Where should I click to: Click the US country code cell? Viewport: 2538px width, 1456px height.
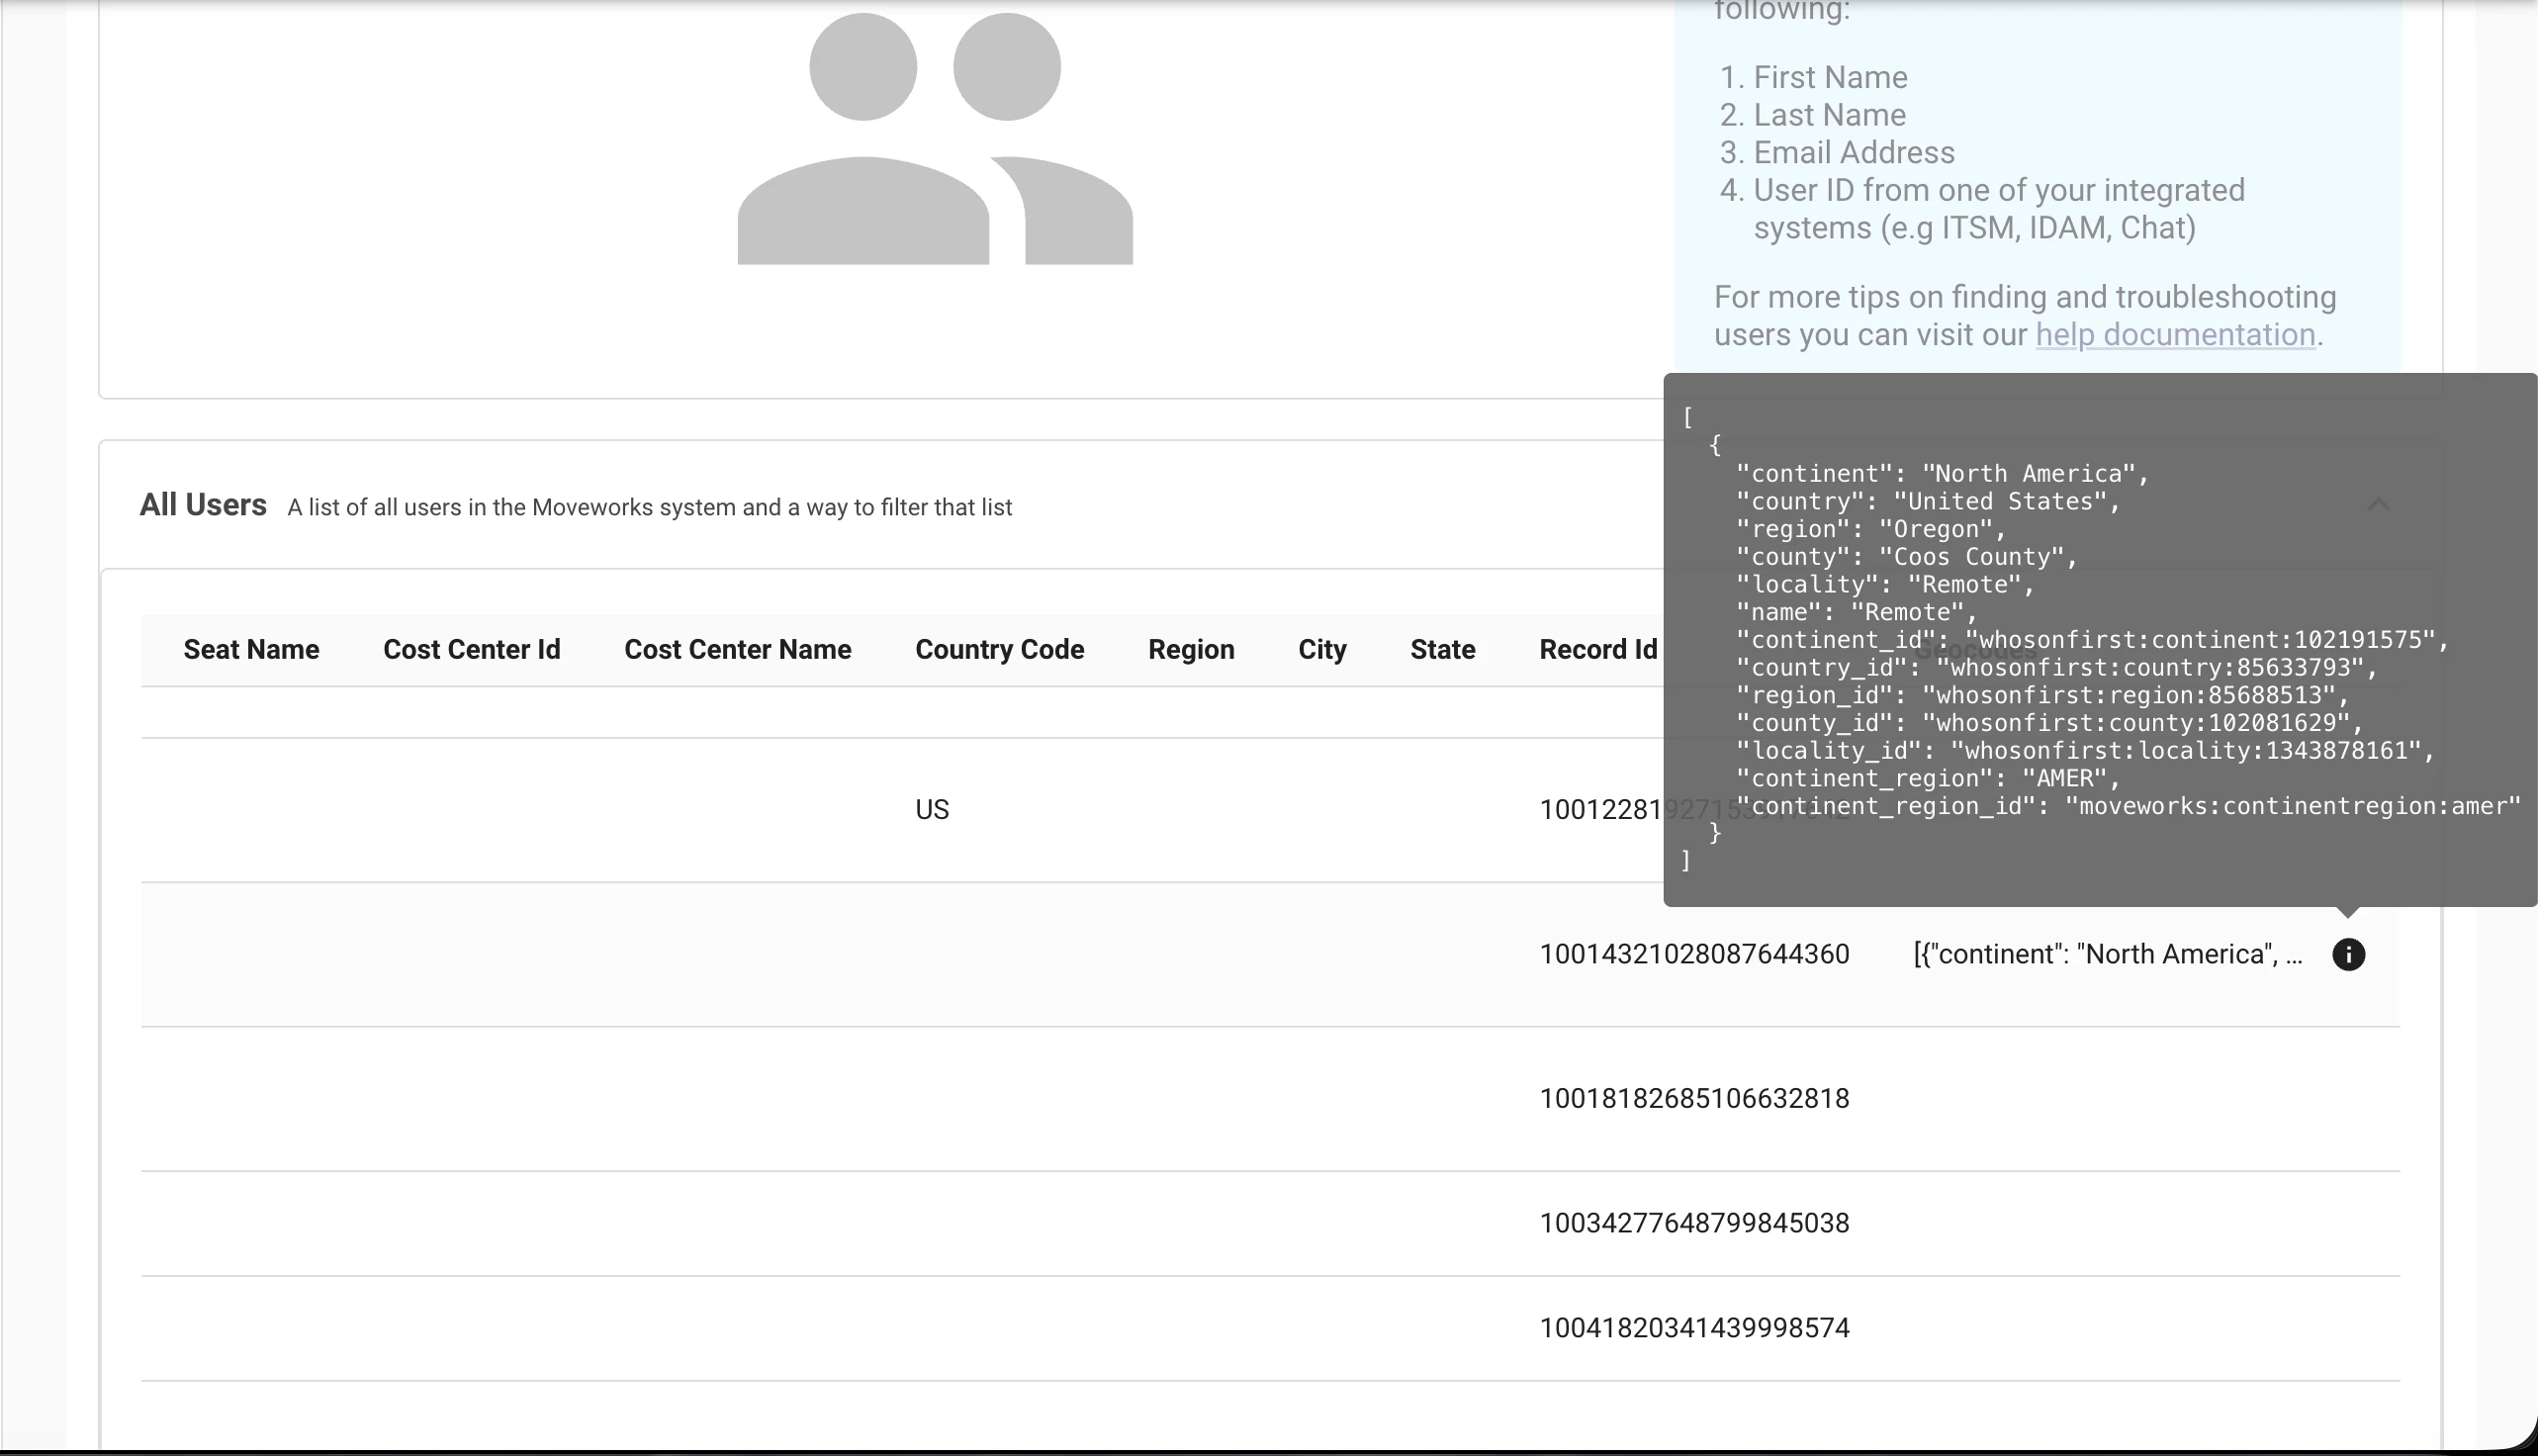931,810
